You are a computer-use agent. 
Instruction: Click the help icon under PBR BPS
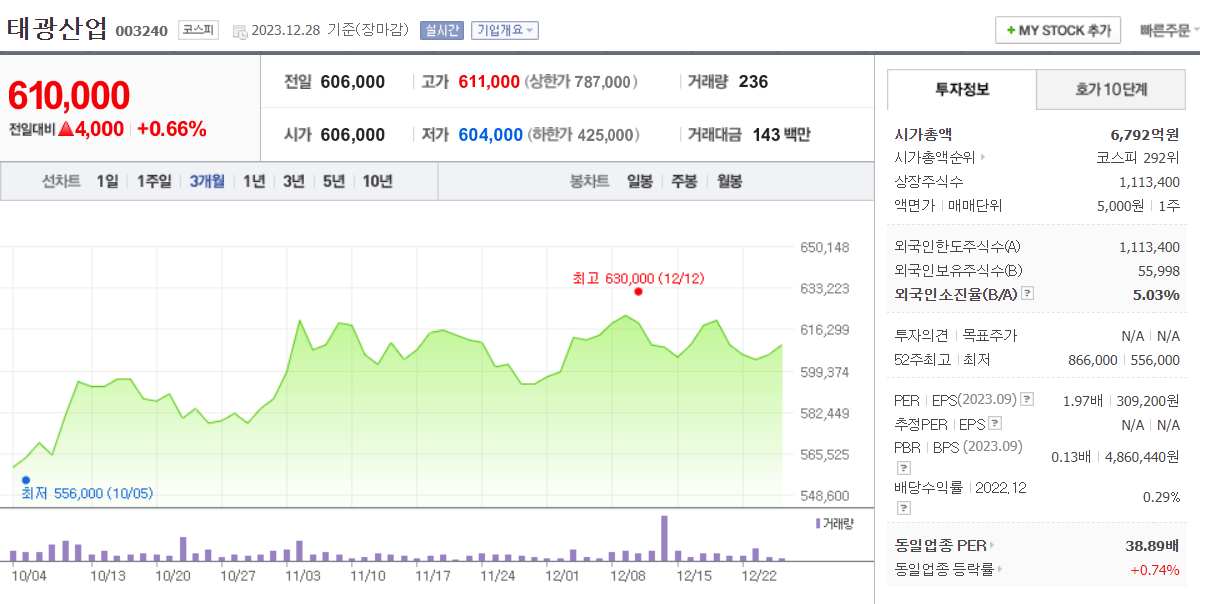coord(903,467)
